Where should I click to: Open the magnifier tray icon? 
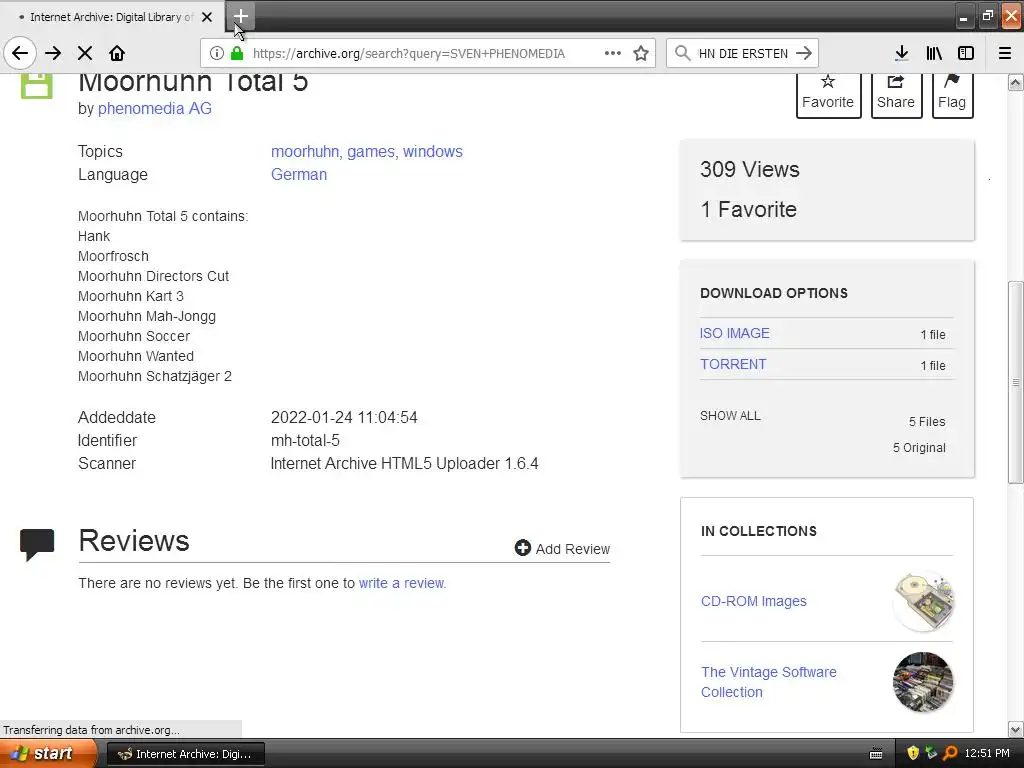coord(950,754)
